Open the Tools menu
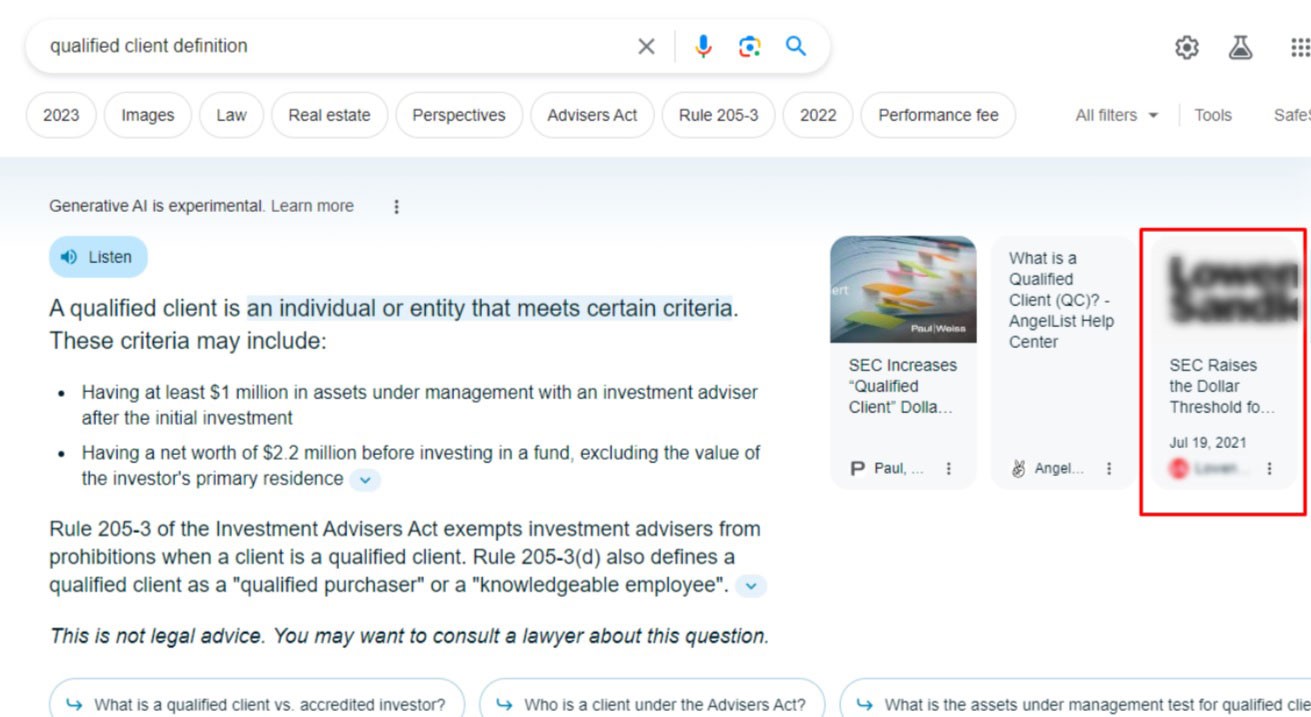Viewport: 1311px width, 717px height. 1213,115
